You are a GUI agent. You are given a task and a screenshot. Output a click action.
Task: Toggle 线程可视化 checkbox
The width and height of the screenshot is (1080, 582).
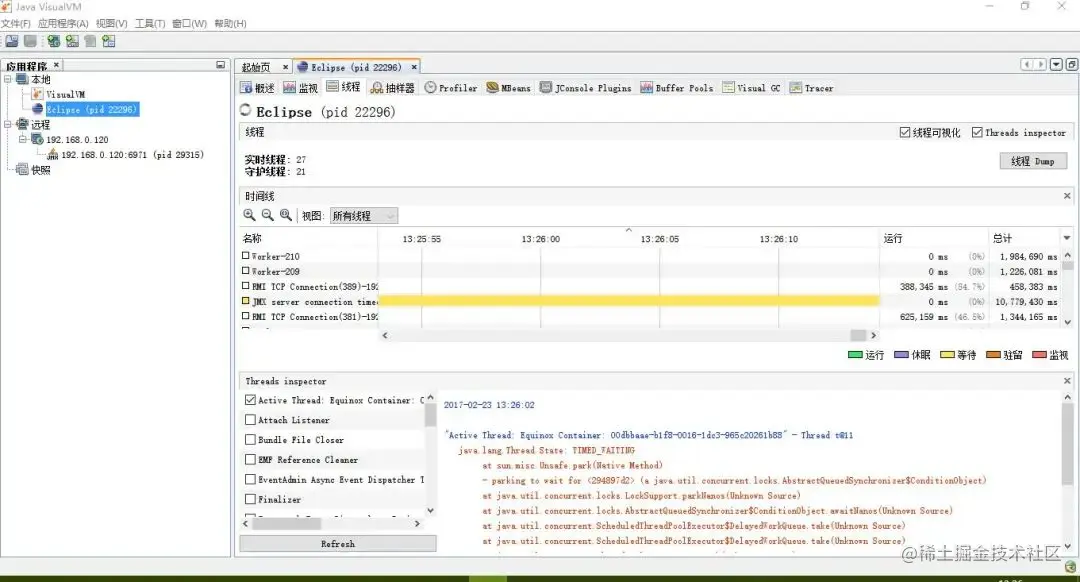(x=905, y=132)
